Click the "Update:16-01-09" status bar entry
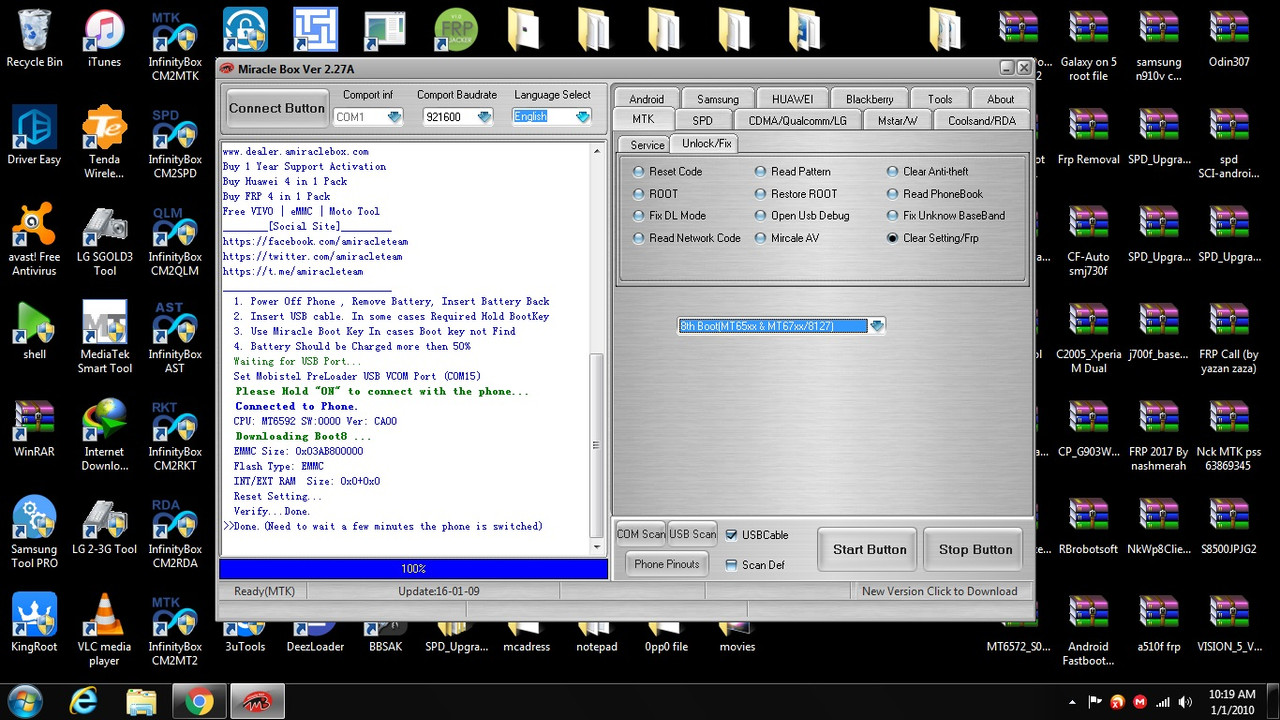This screenshot has width=1280, height=720. [438, 591]
